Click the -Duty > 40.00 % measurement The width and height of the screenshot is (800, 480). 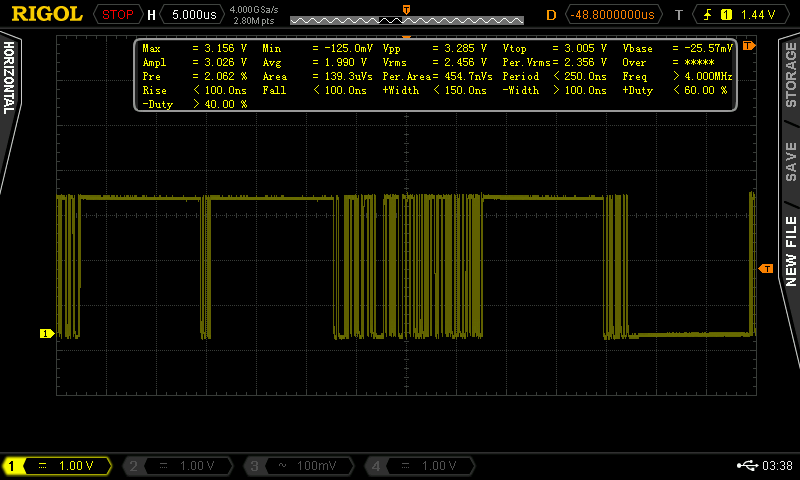(x=195, y=104)
